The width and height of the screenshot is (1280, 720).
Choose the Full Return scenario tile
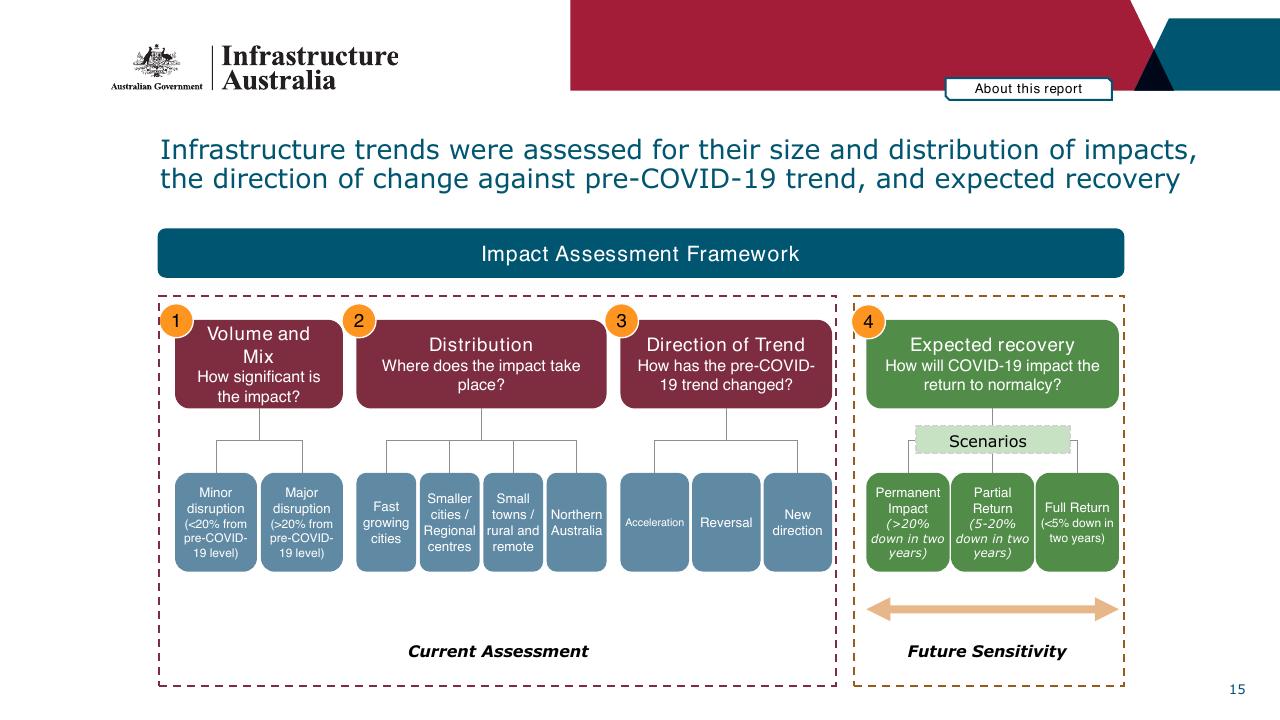click(1077, 522)
